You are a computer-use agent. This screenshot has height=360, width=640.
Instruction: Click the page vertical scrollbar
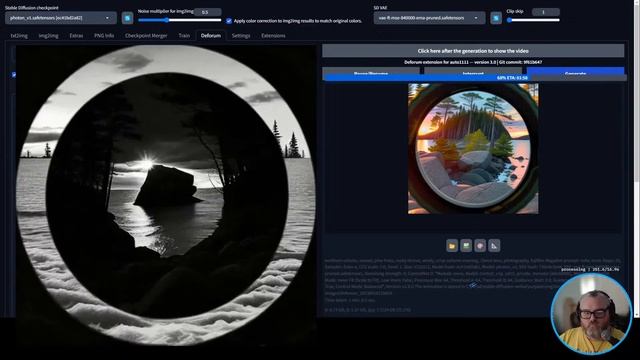click(637, 159)
